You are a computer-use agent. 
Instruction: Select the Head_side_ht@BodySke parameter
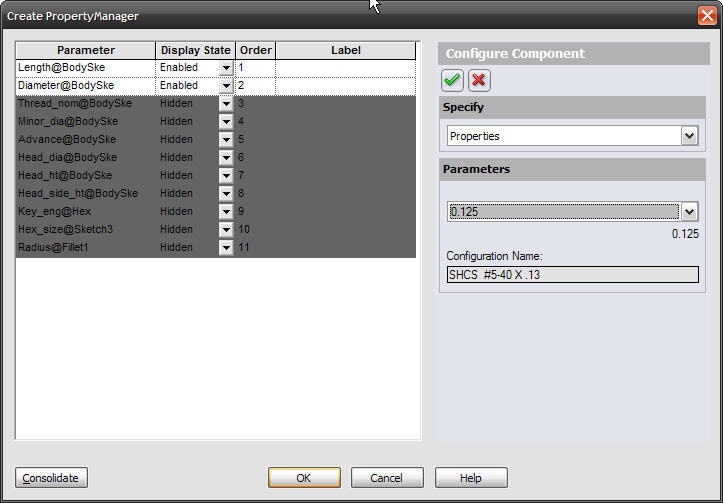coord(86,194)
